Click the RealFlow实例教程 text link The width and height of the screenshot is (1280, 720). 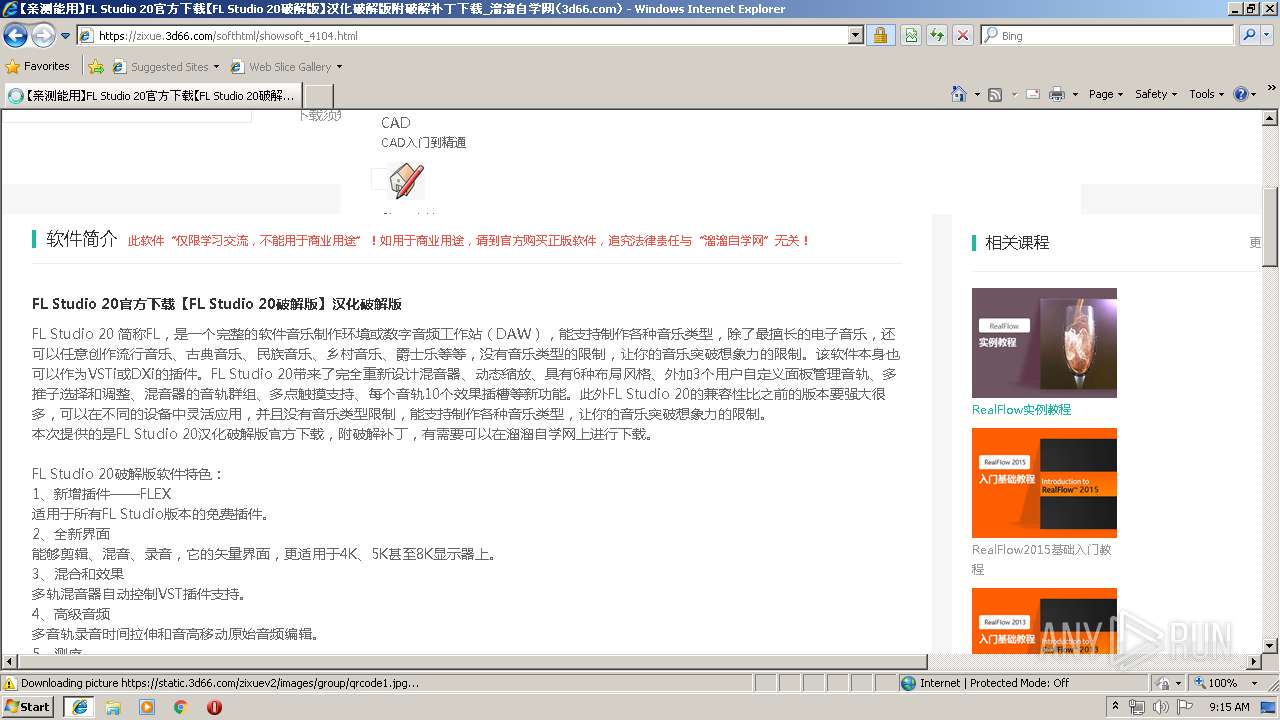click(1021, 410)
